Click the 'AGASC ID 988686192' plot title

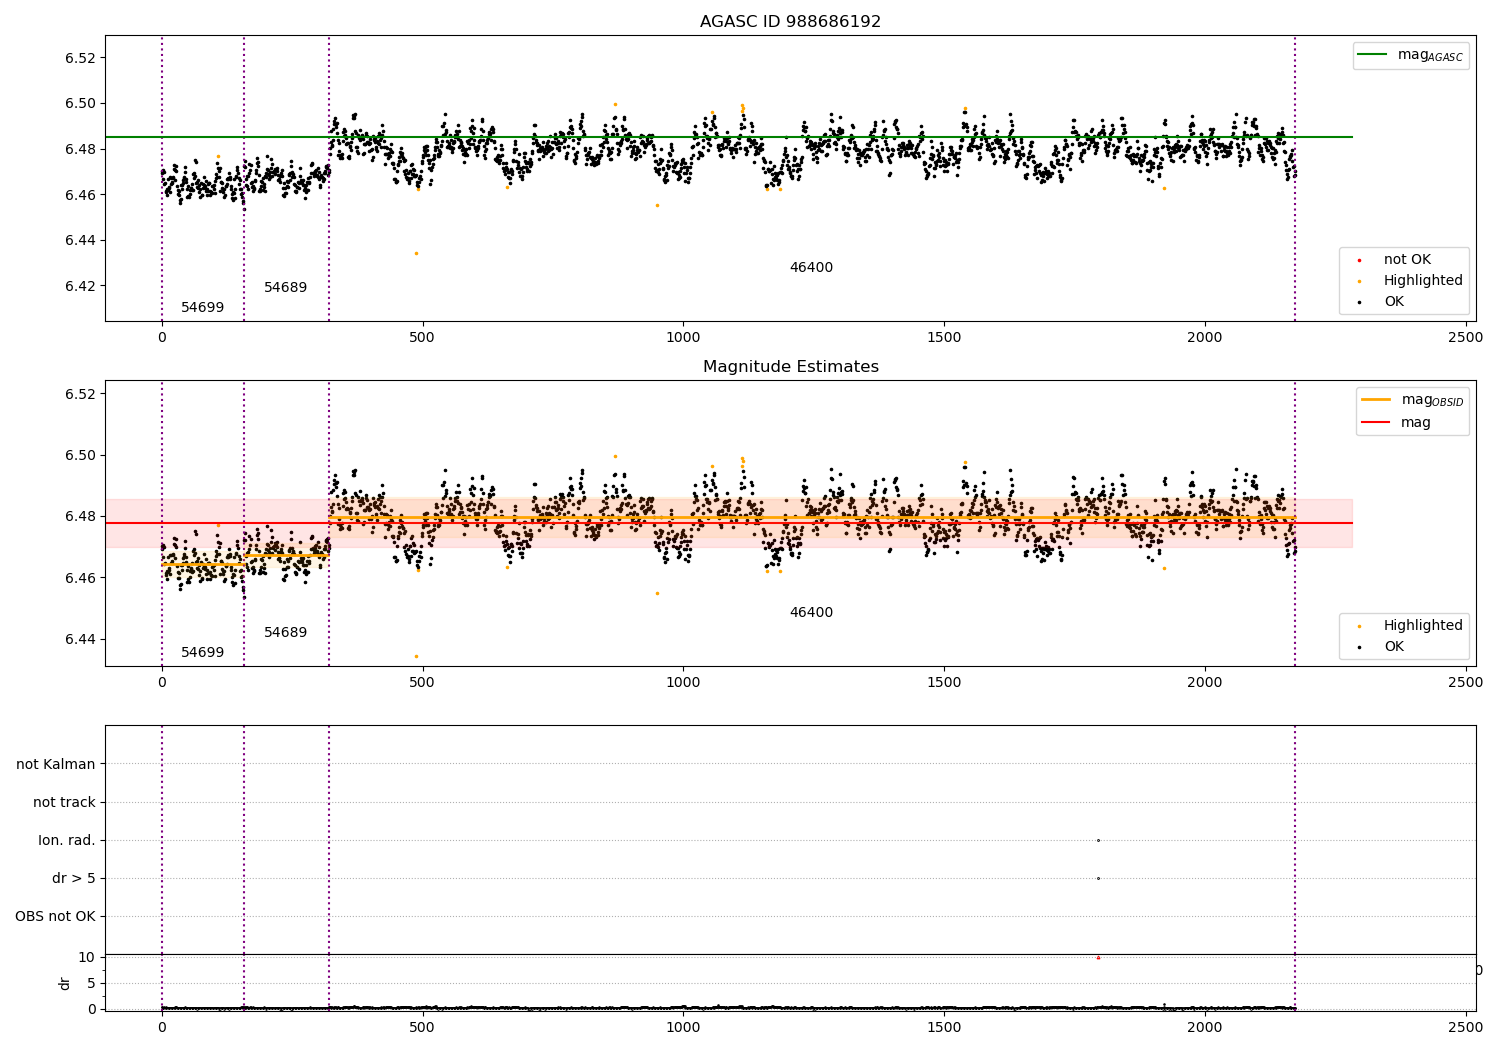click(790, 22)
